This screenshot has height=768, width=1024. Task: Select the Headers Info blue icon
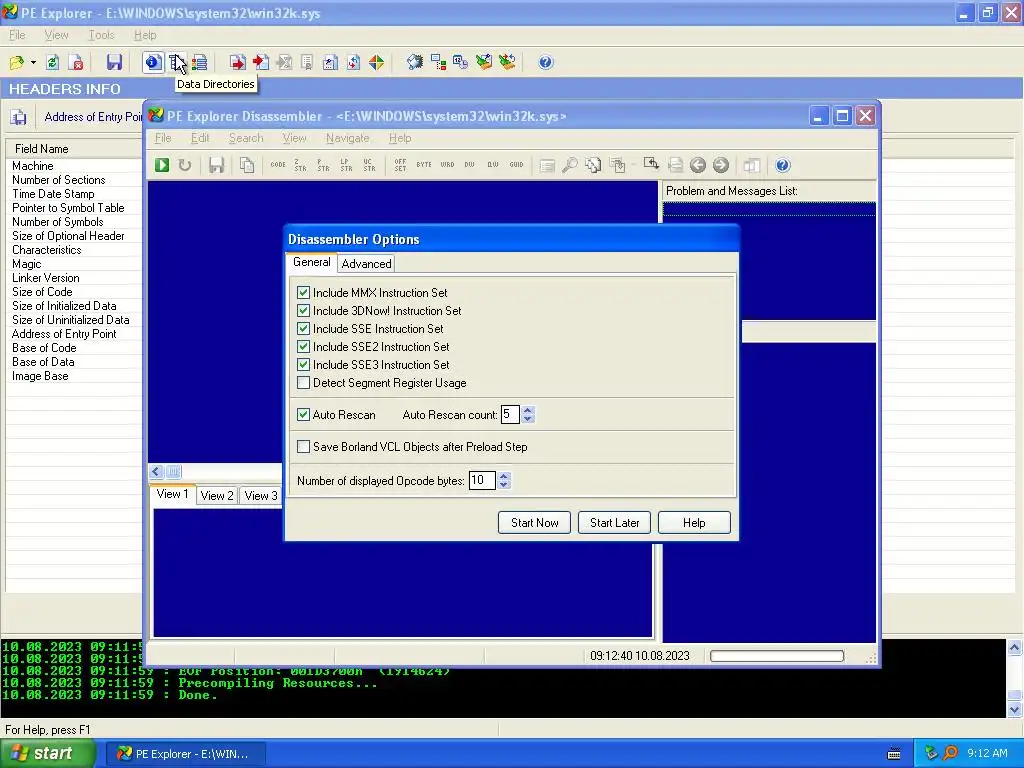coord(153,63)
